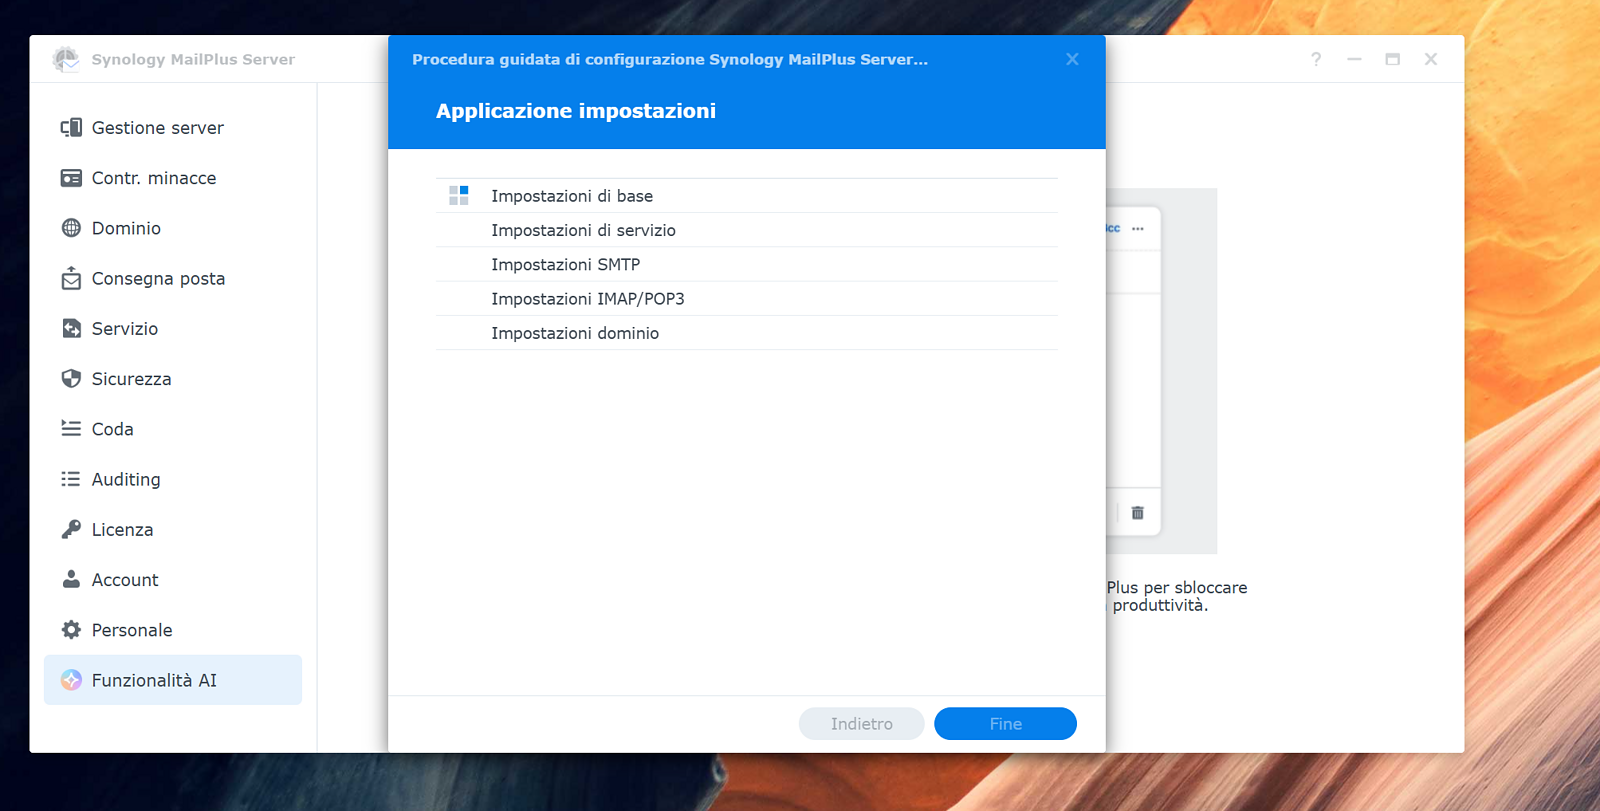Click the Impostazioni SMTP row
Screen dimensions: 1600x811
(747, 264)
